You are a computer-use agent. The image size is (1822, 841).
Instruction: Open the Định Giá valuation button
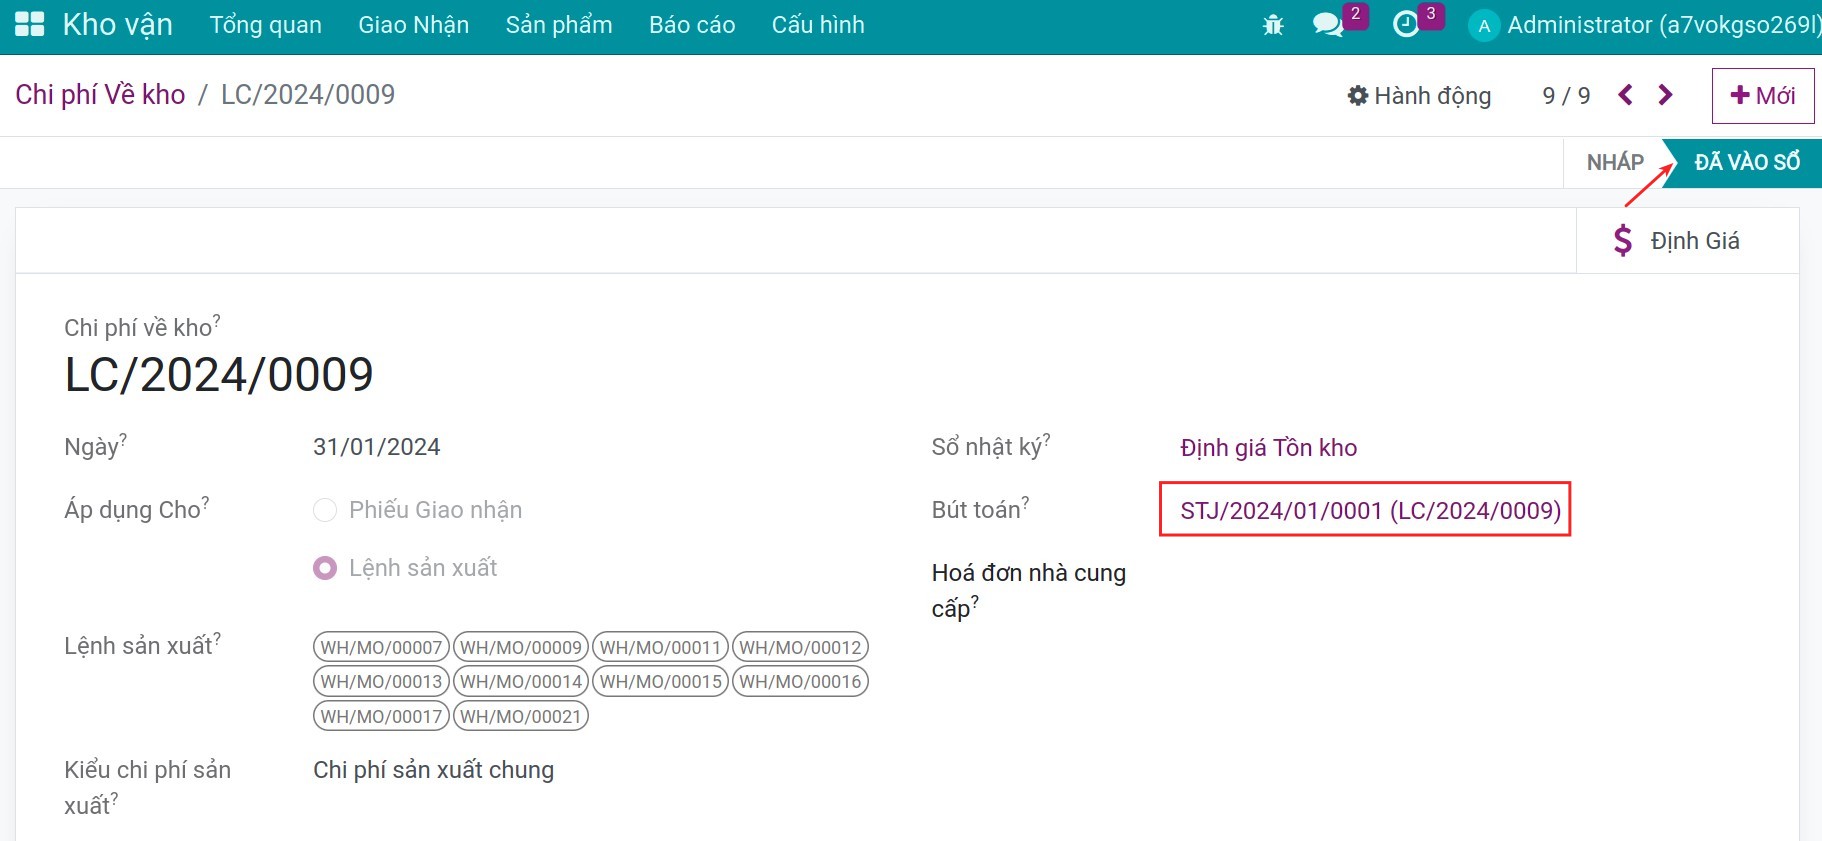tap(1688, 241)
